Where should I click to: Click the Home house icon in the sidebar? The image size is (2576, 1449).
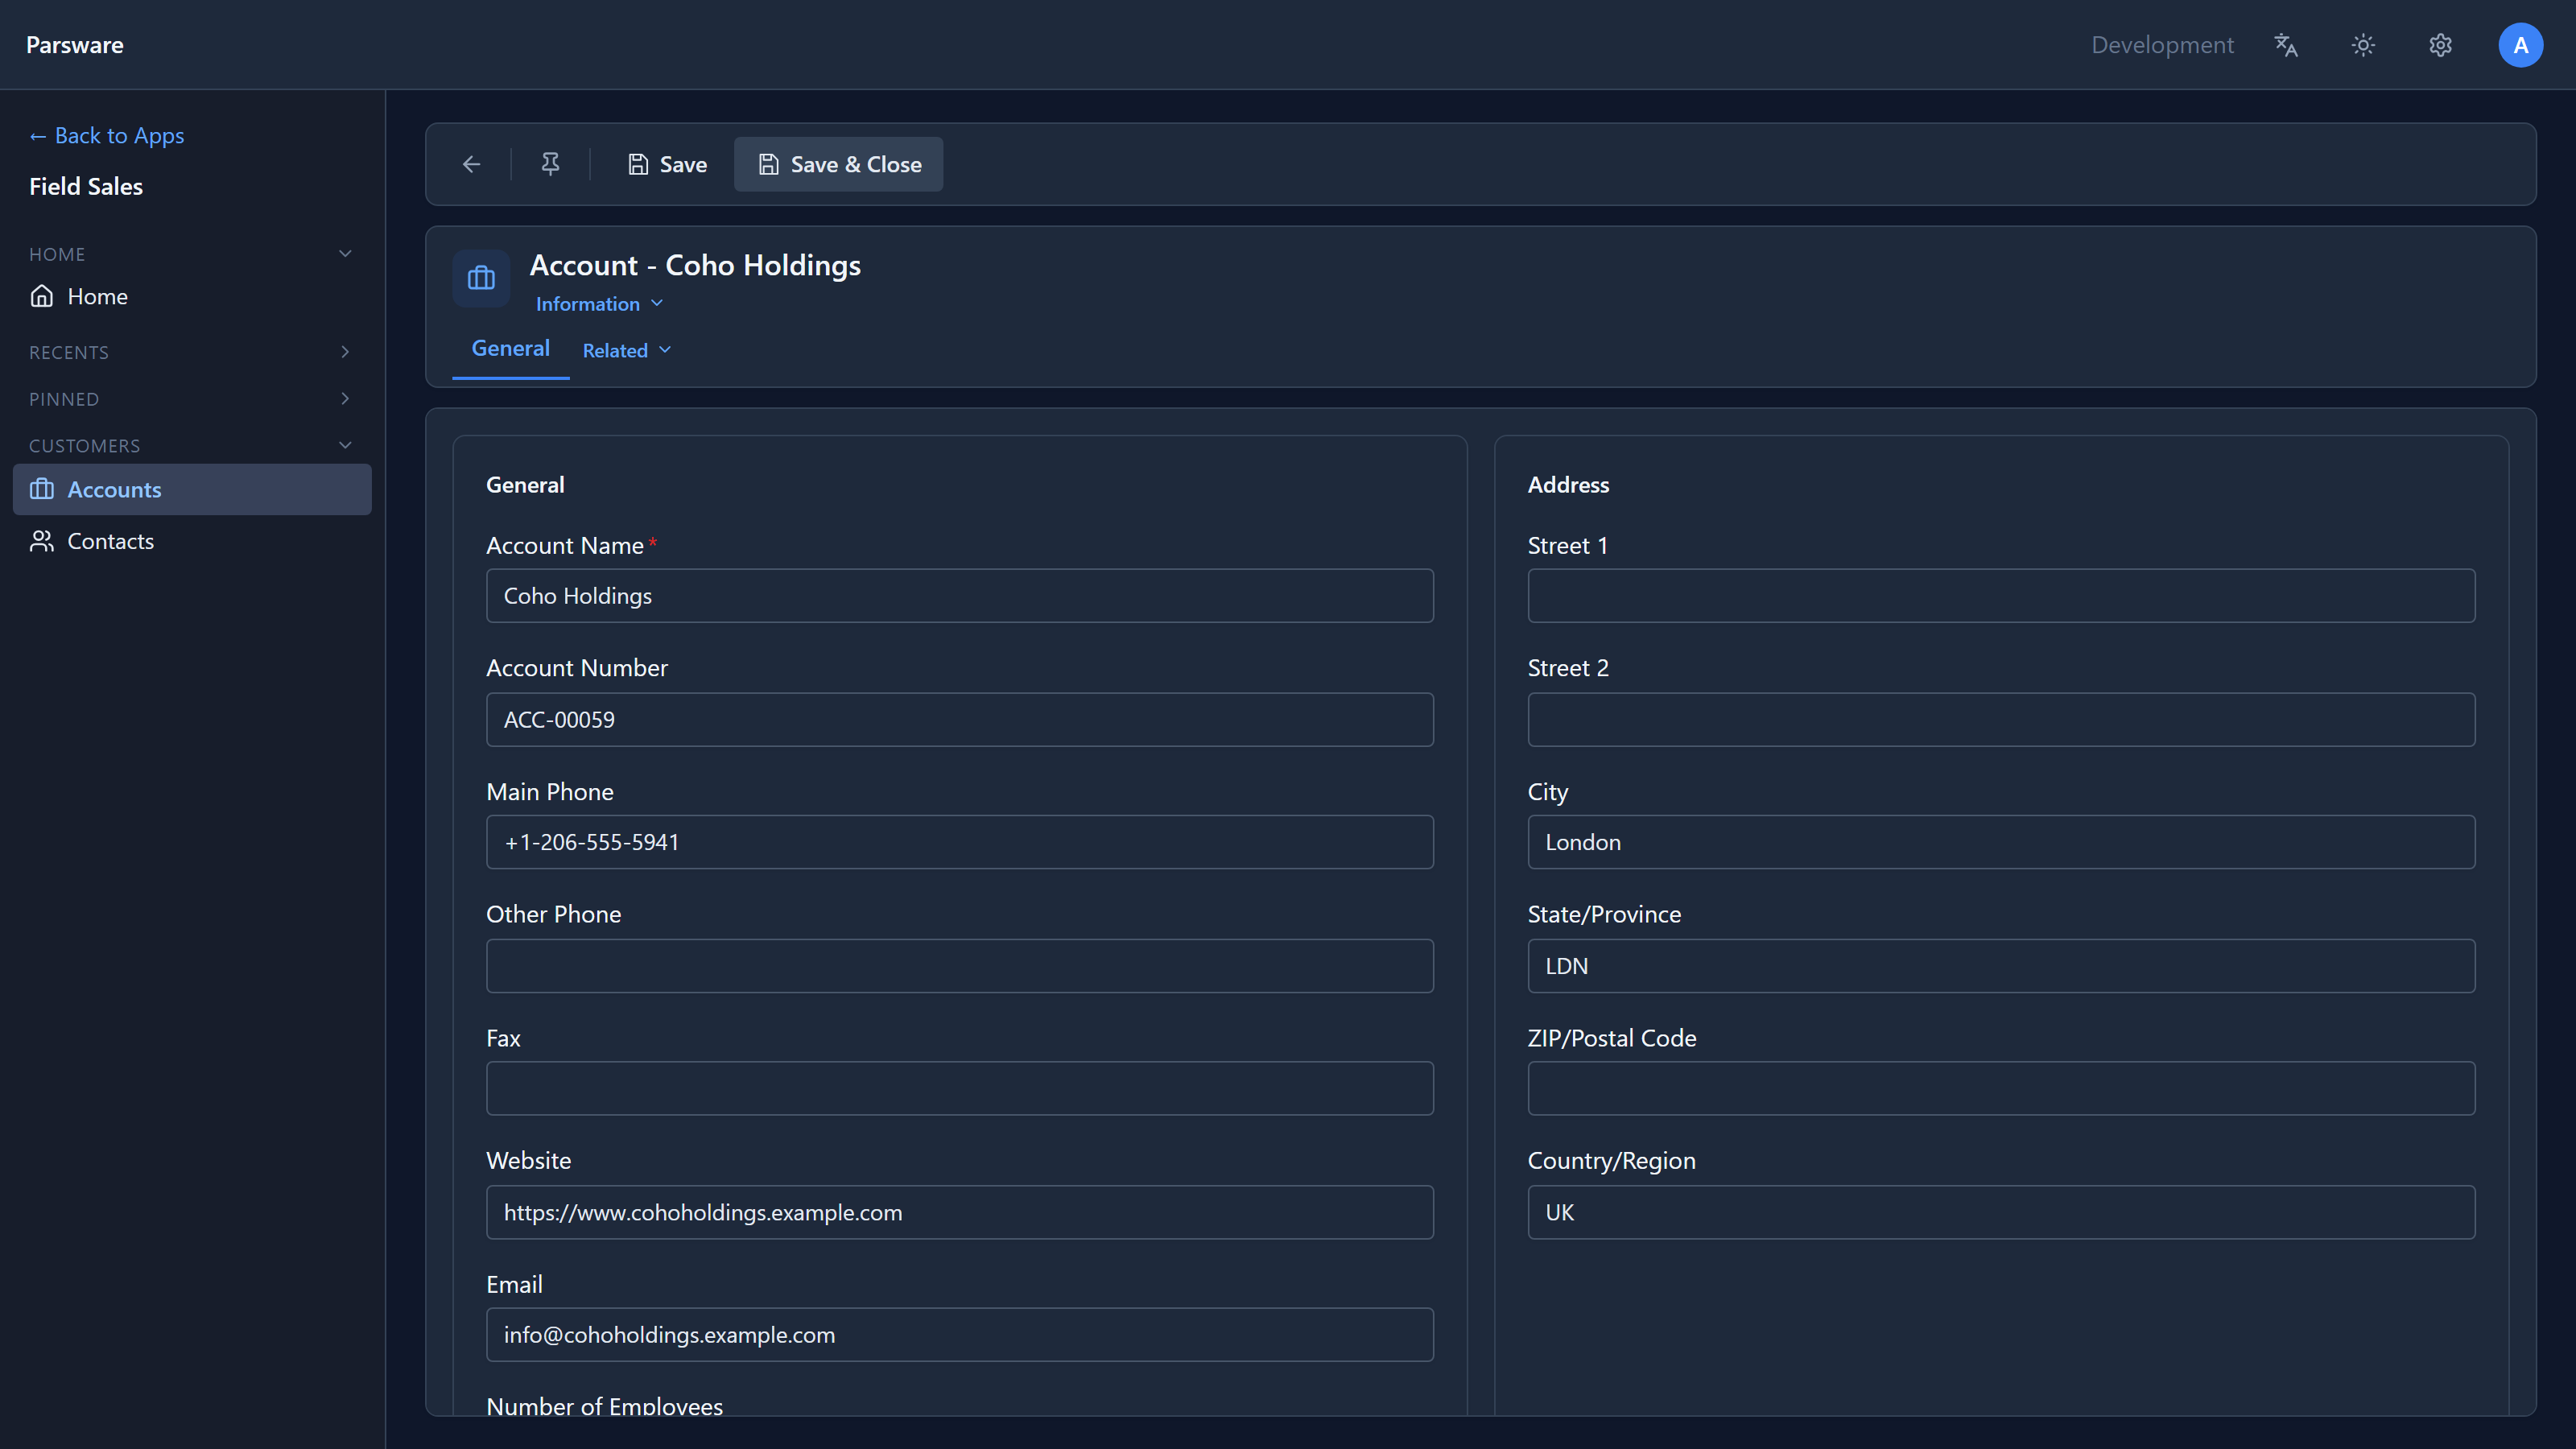coord(42,296)
